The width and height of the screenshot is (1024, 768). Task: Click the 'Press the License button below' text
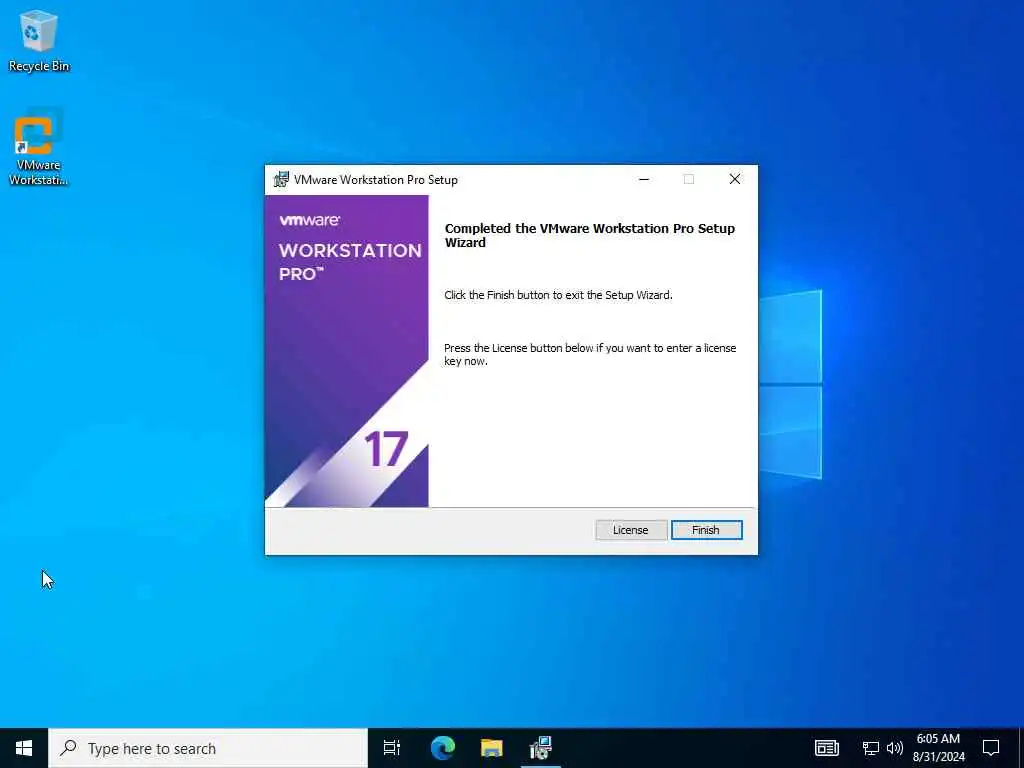click(x=590, y=355)
